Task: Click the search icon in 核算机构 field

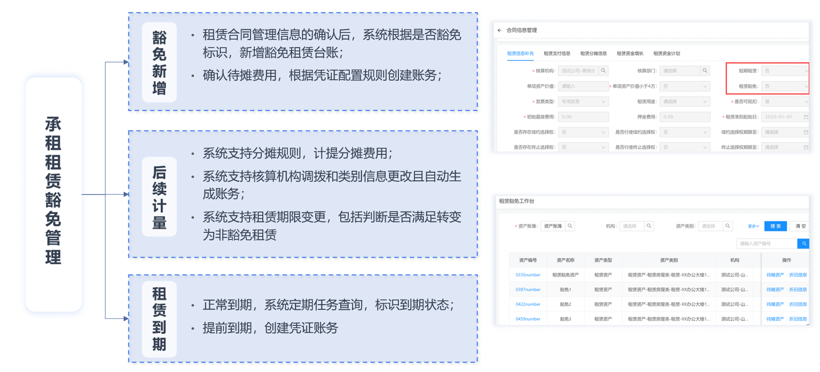Action: click(603, 71)
